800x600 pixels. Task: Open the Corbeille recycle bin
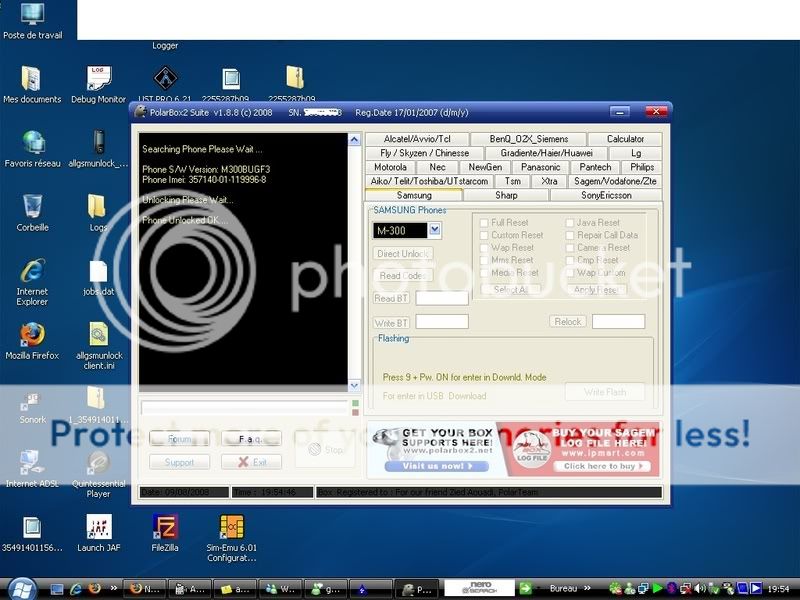tap(32, 213)
